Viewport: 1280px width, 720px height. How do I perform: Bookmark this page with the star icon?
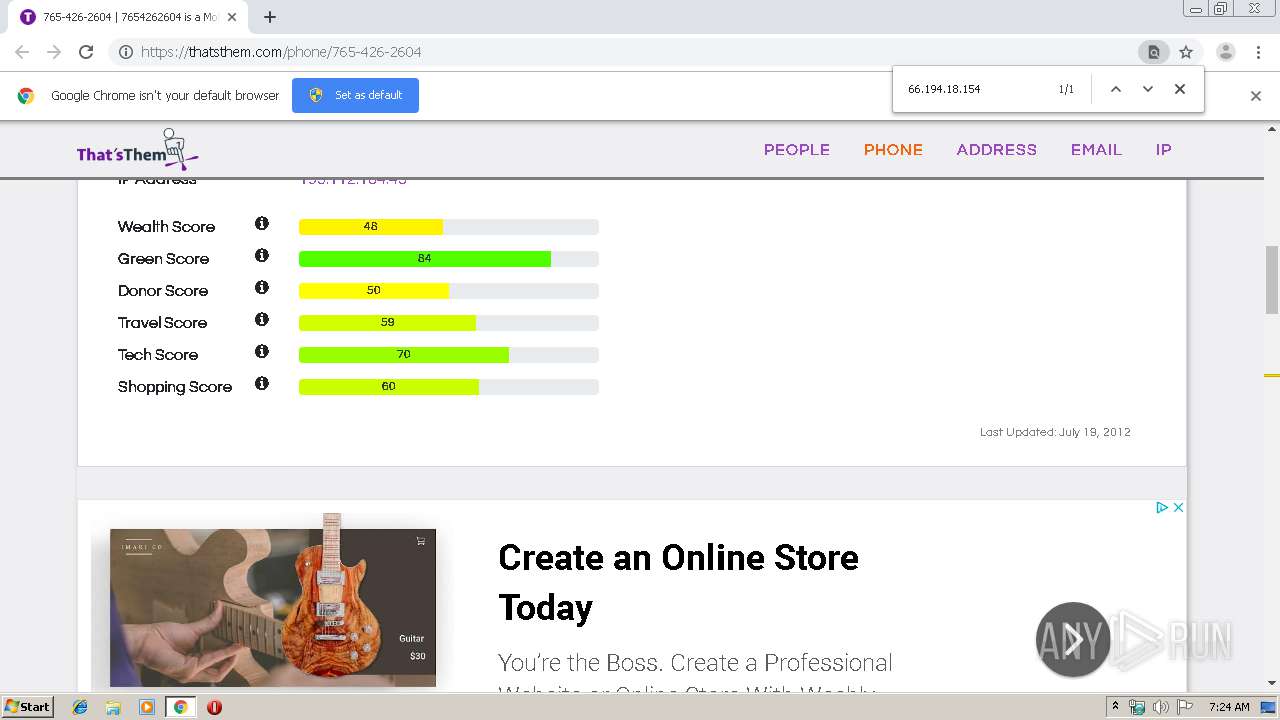[x=1186, y=52]
